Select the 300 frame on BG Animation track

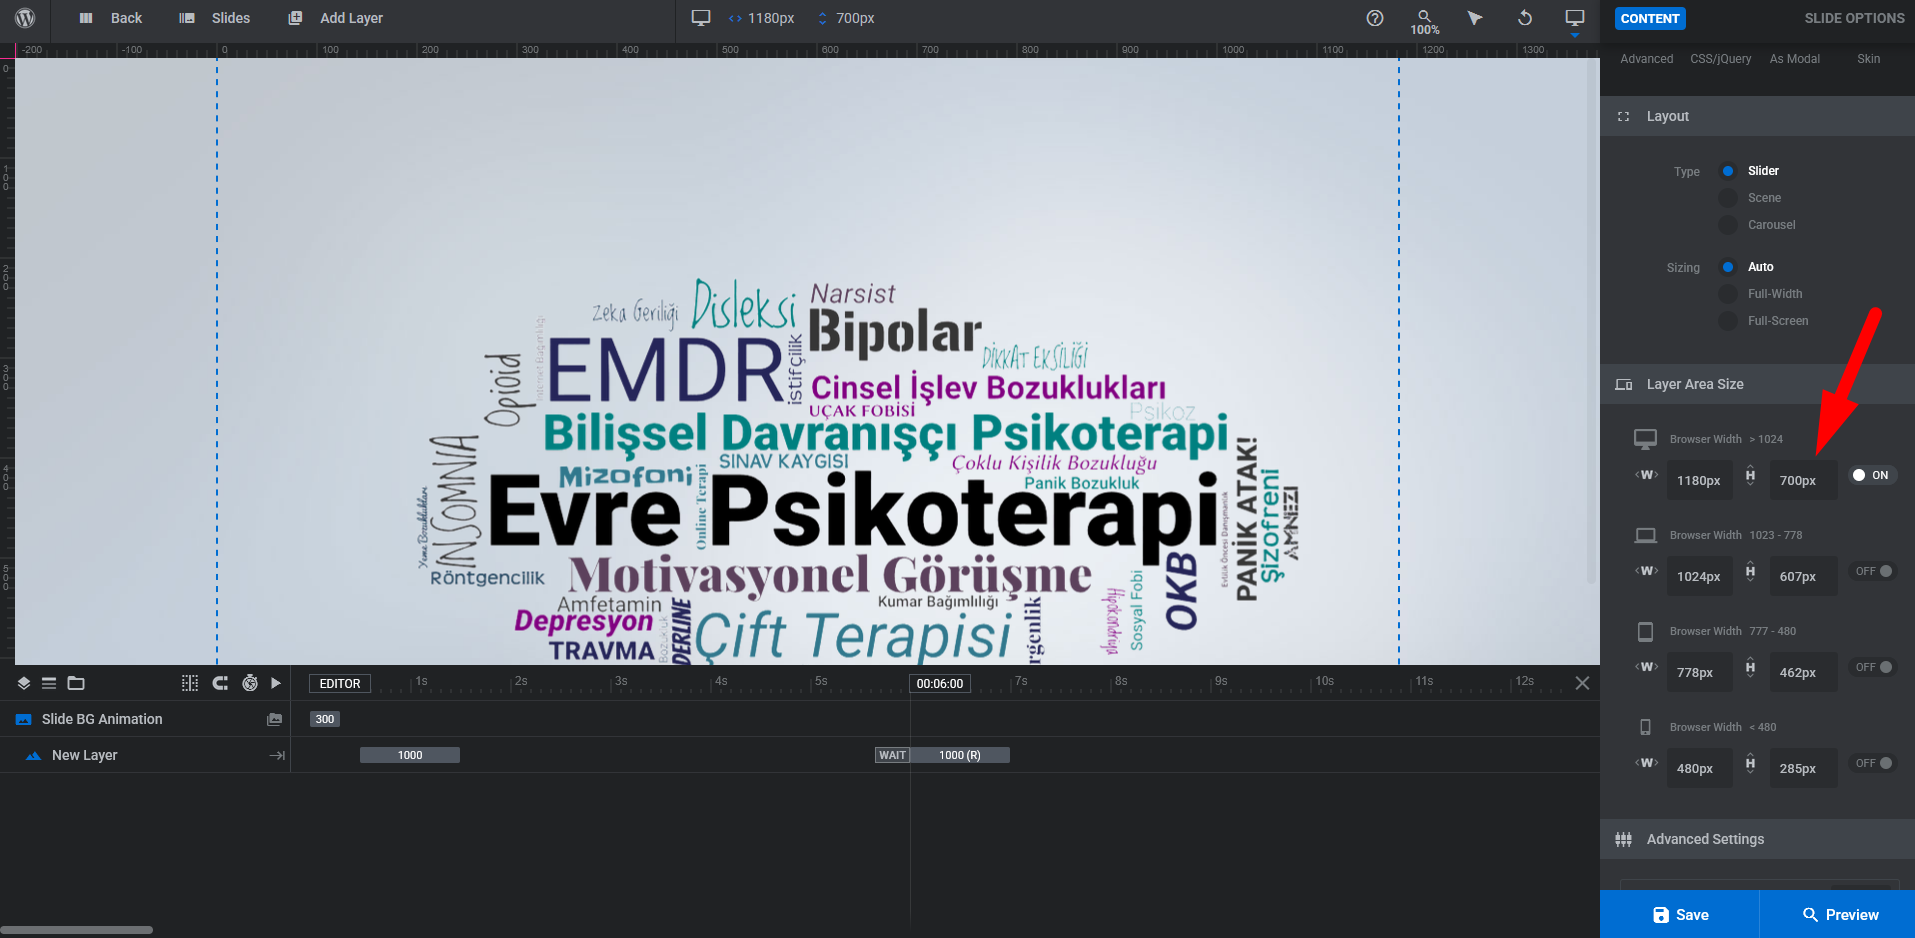point(325,719)
